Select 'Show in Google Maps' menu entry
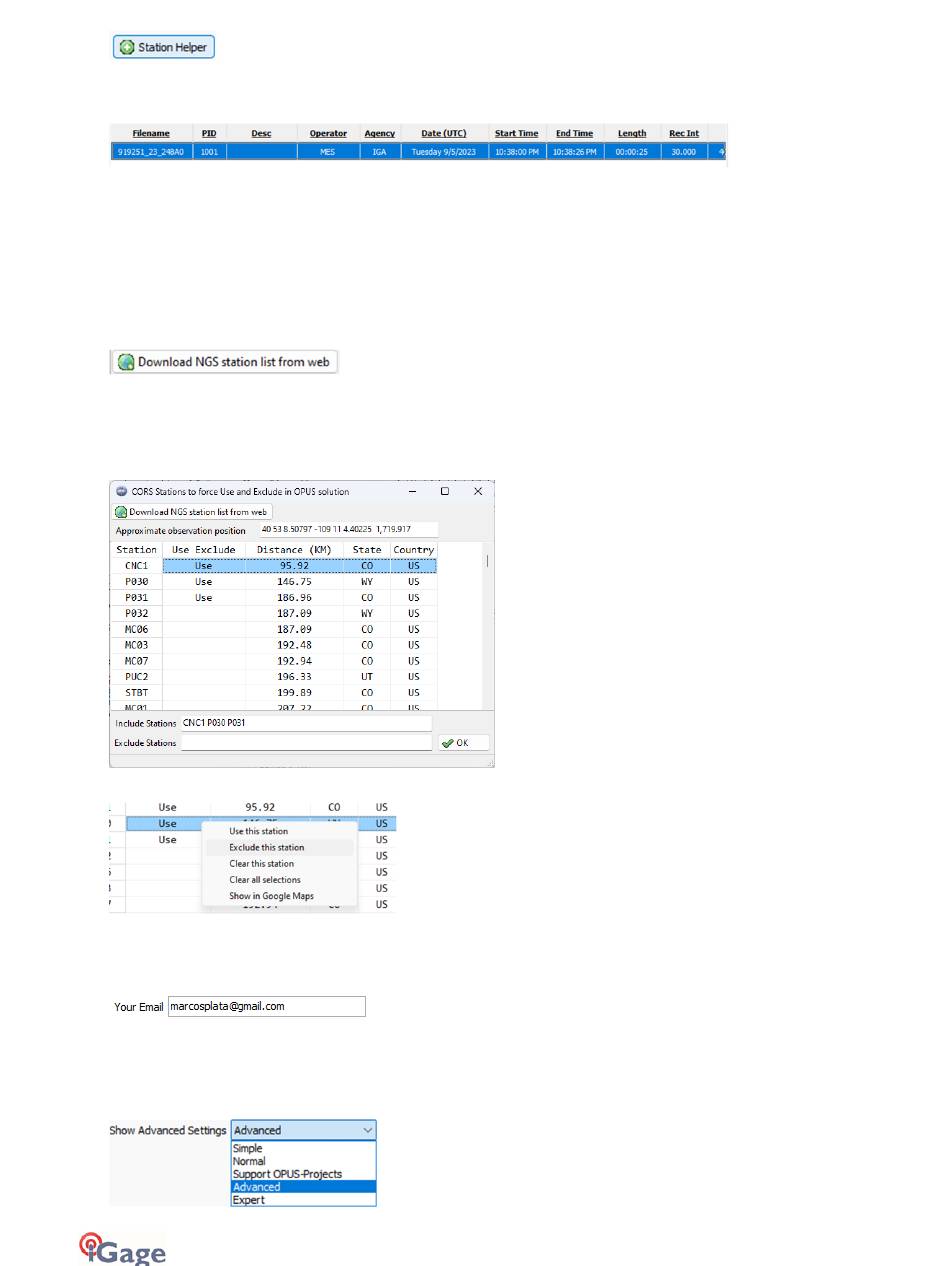The width and height of the screenshot is (950, 1266). point(271,896)
